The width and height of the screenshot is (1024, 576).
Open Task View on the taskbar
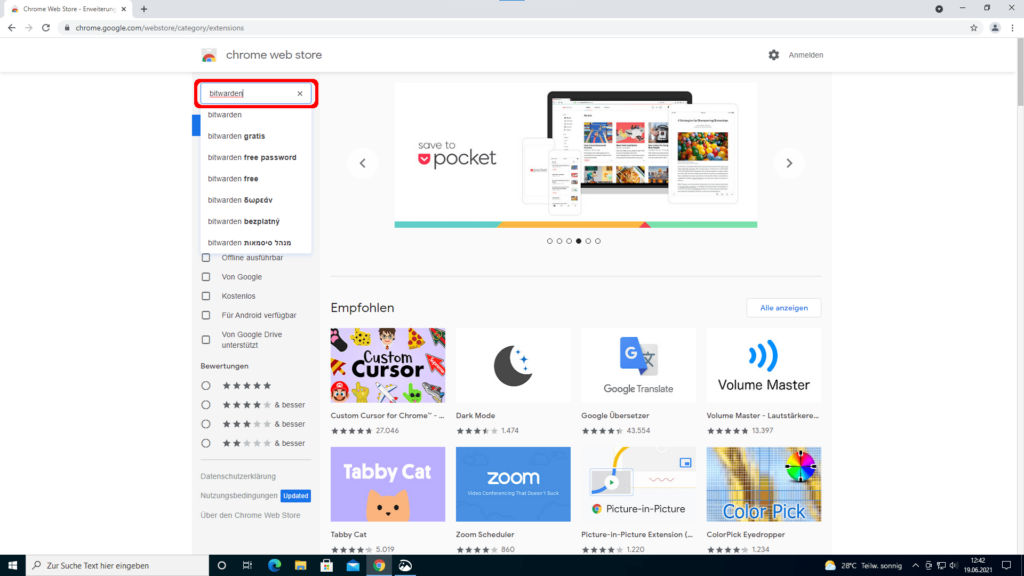tap(248, 566)
